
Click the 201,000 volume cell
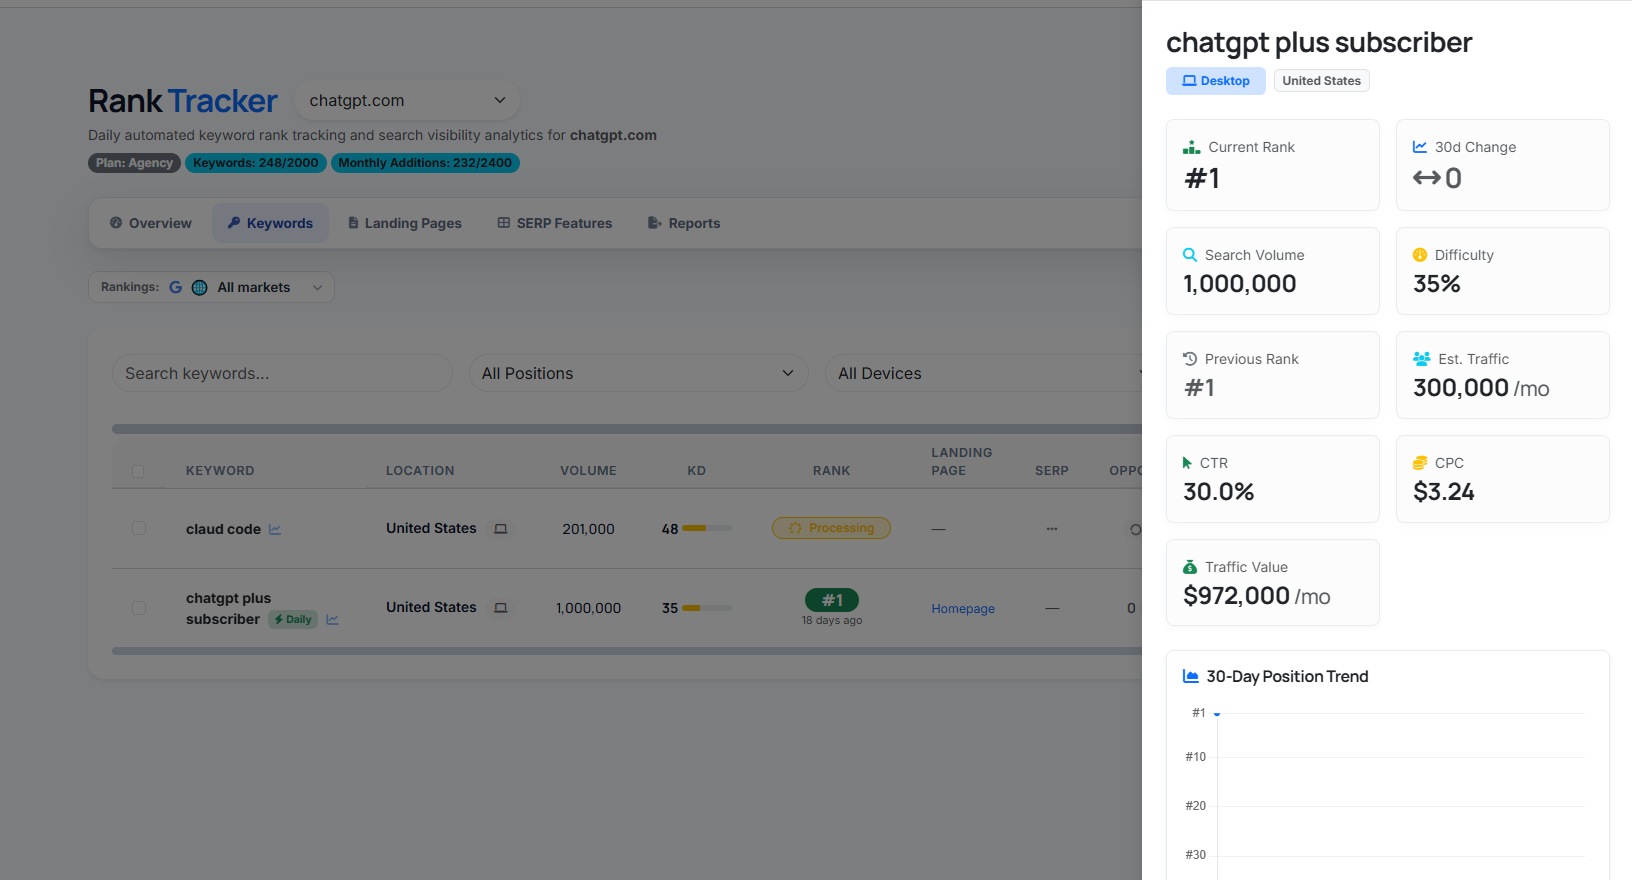point(588,529)
